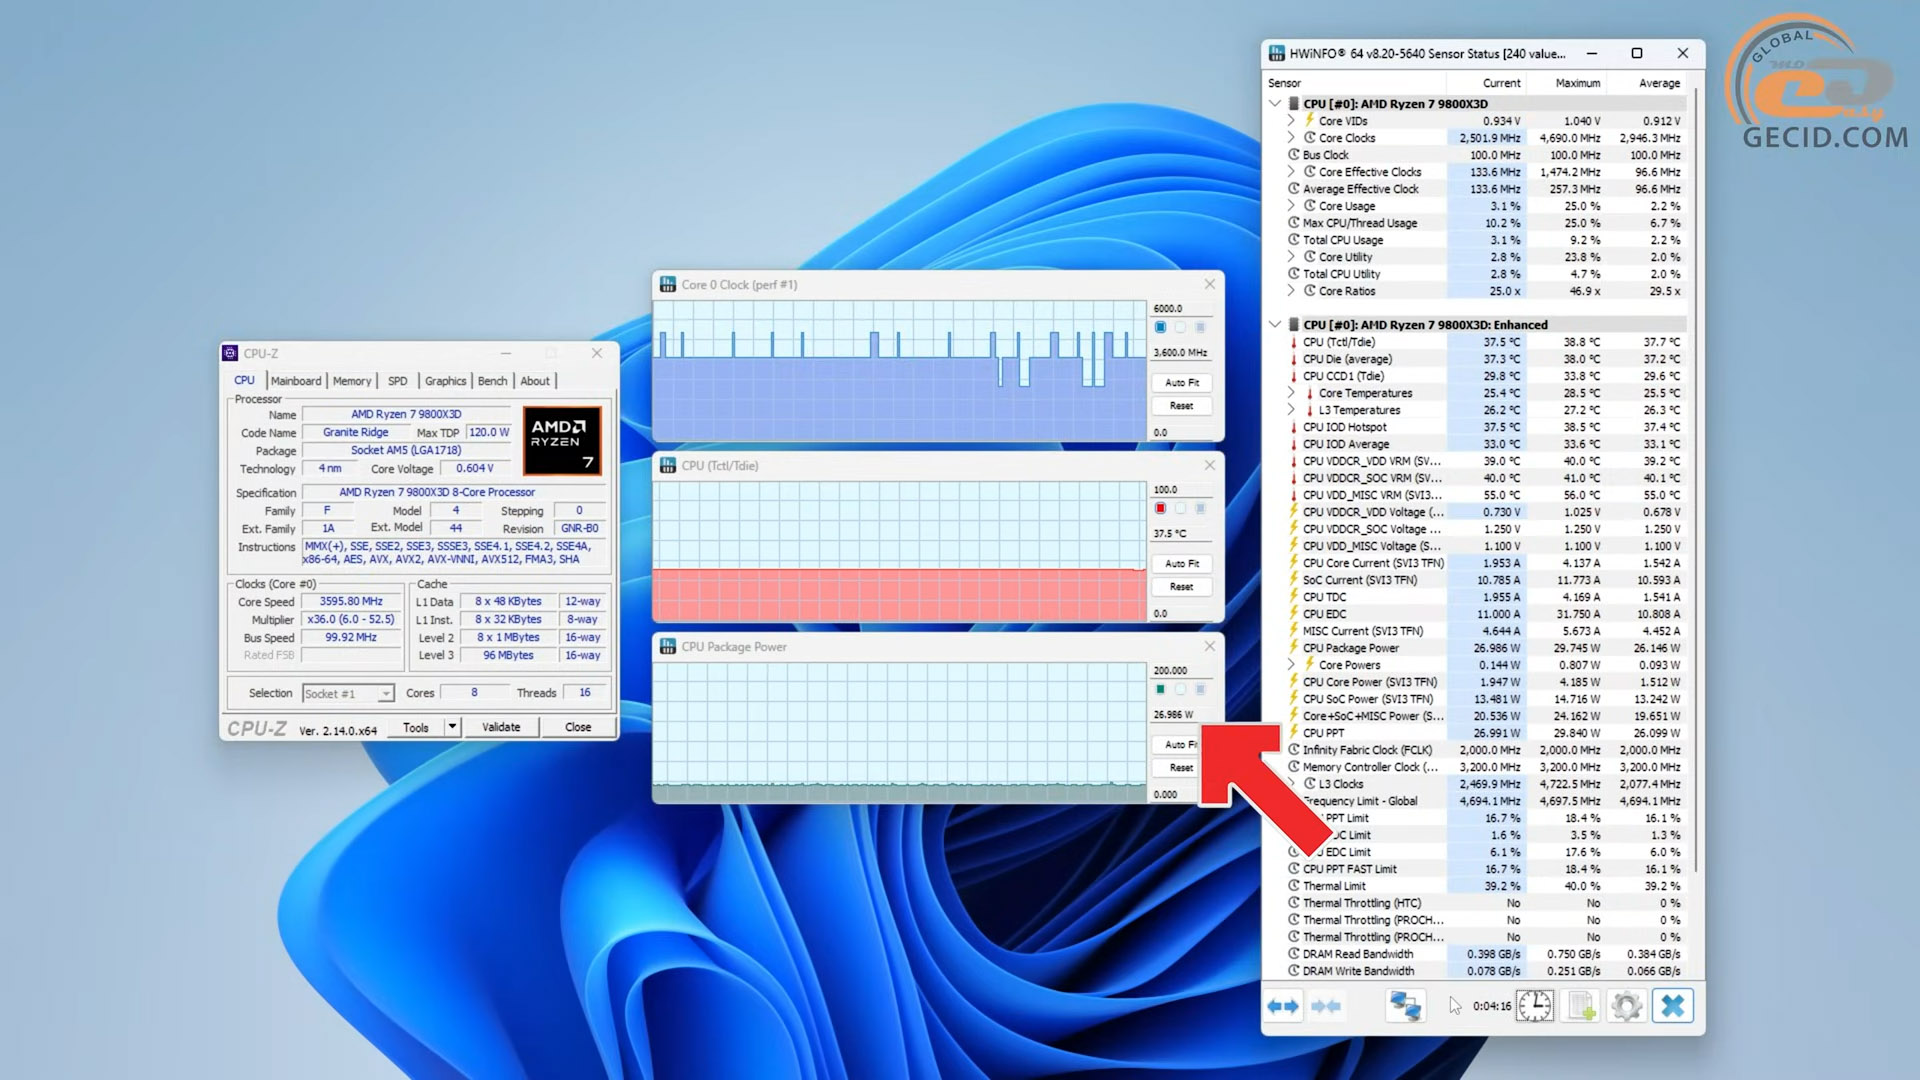Screen dimensions: 1920x1080
Task: Click the 6000.0 maximum field in Core 0 Clock graph
Action: (x=1181, y=308)
